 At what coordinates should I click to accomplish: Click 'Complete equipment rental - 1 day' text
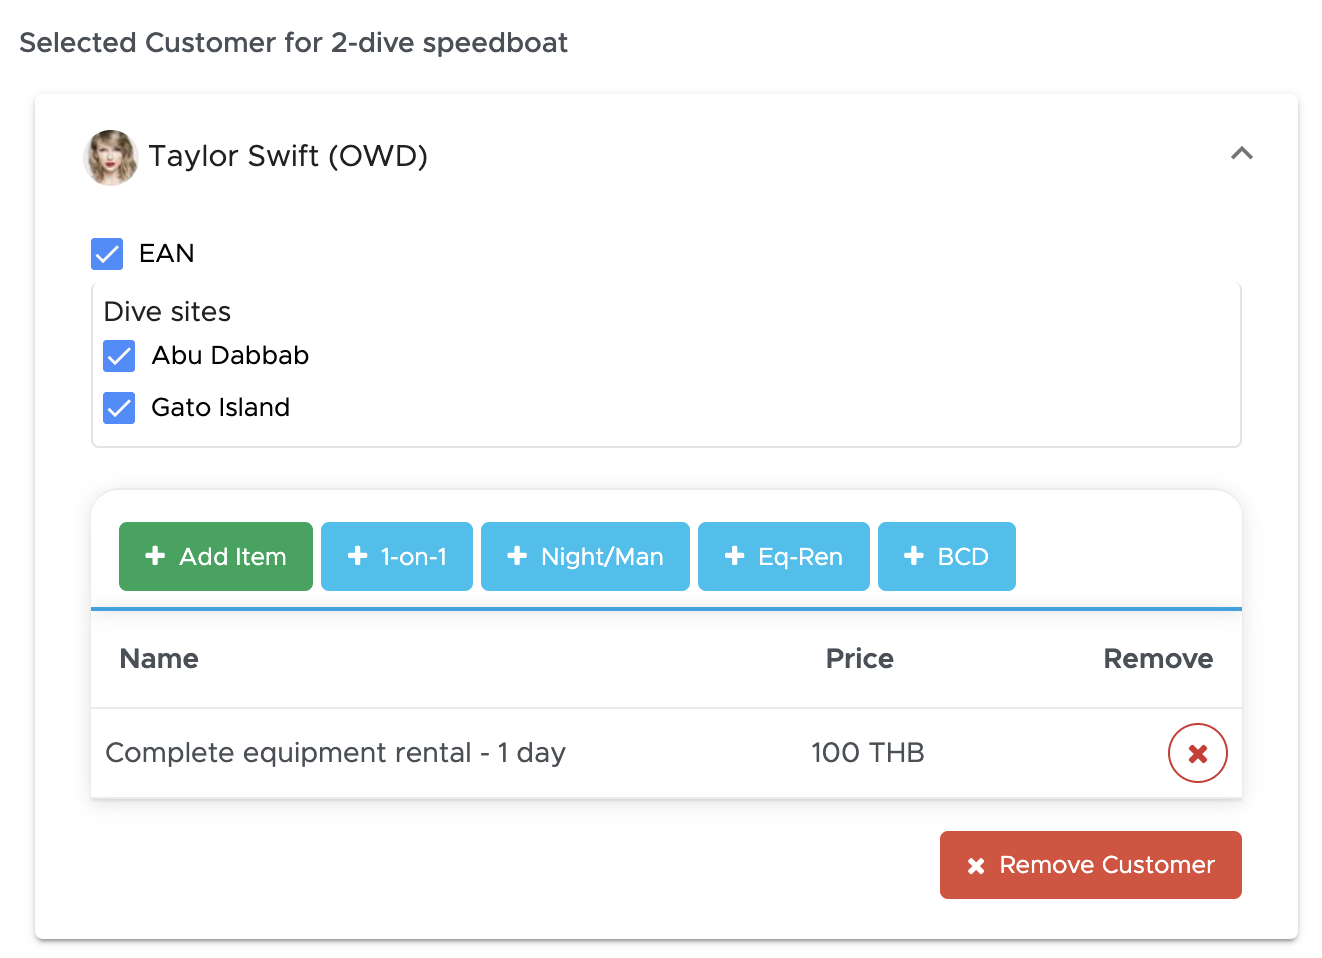335,753
